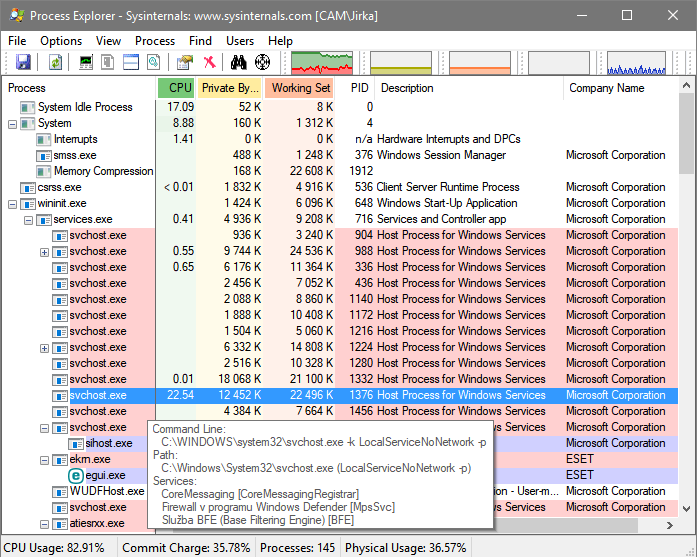Click the red X Kill Process icon

point(209,62)
